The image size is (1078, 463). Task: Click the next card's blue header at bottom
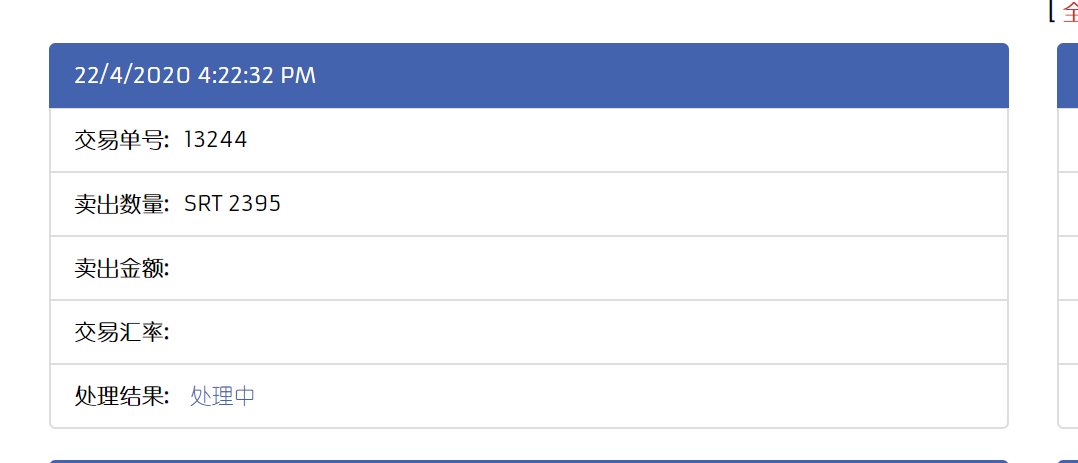click(528, 461)
